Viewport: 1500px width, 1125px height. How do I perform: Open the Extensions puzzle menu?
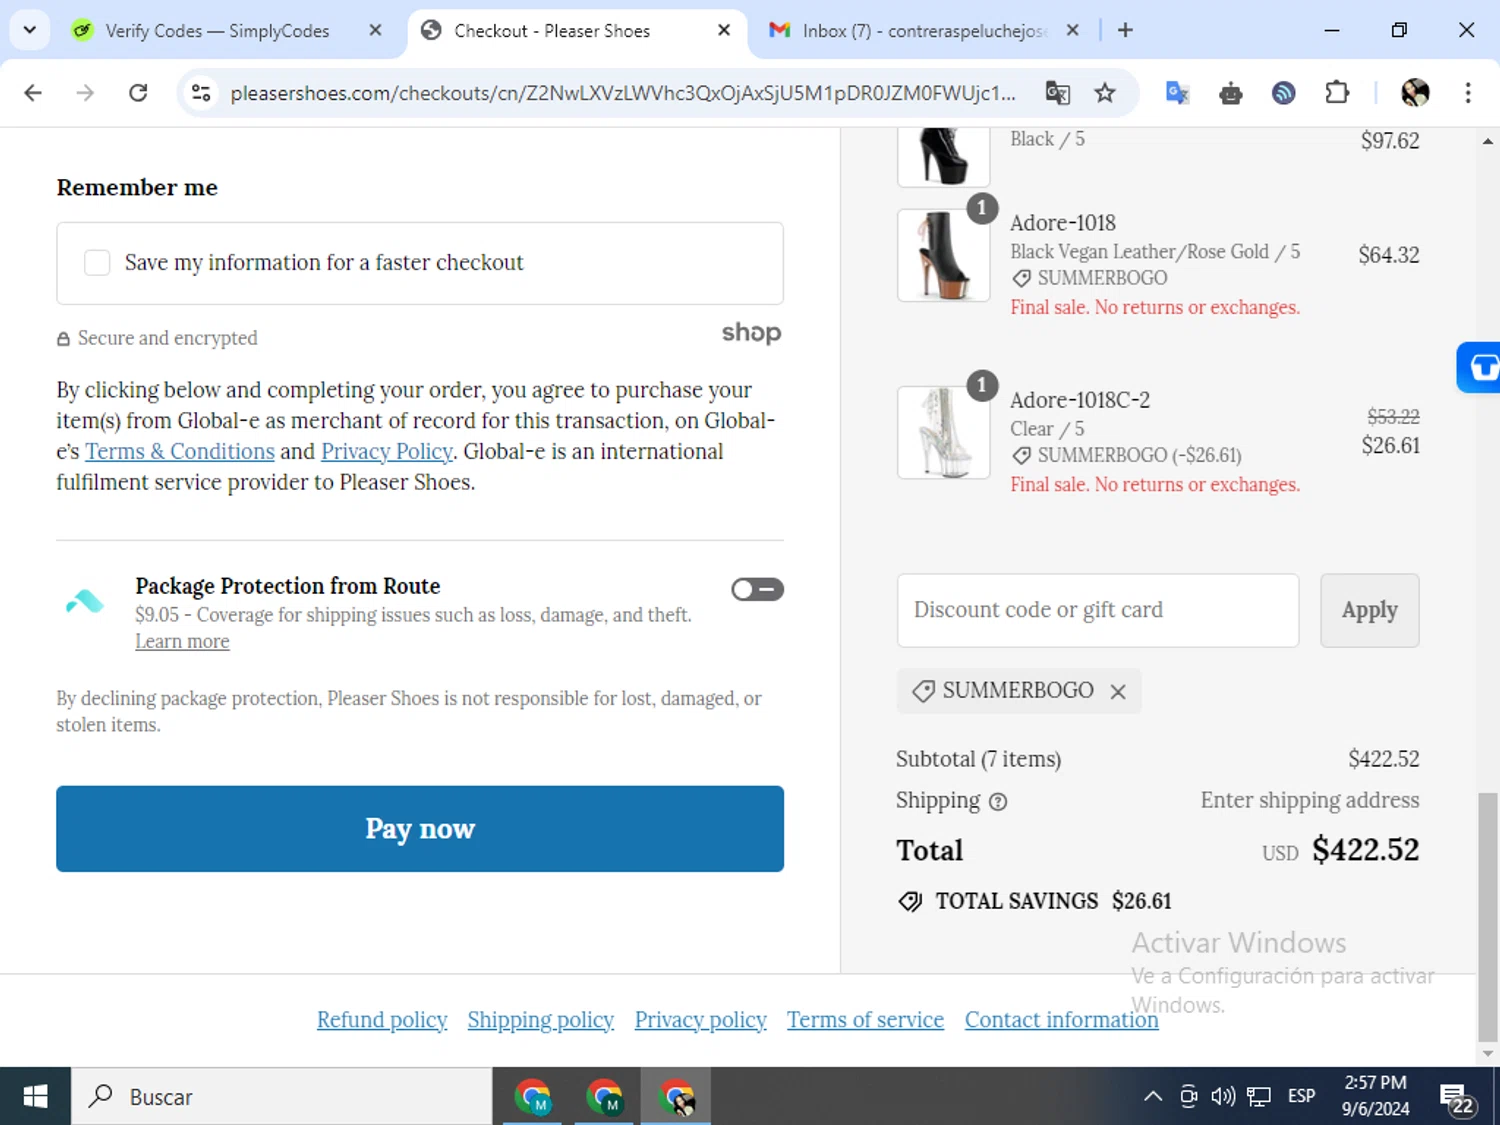click(1337, 93)
